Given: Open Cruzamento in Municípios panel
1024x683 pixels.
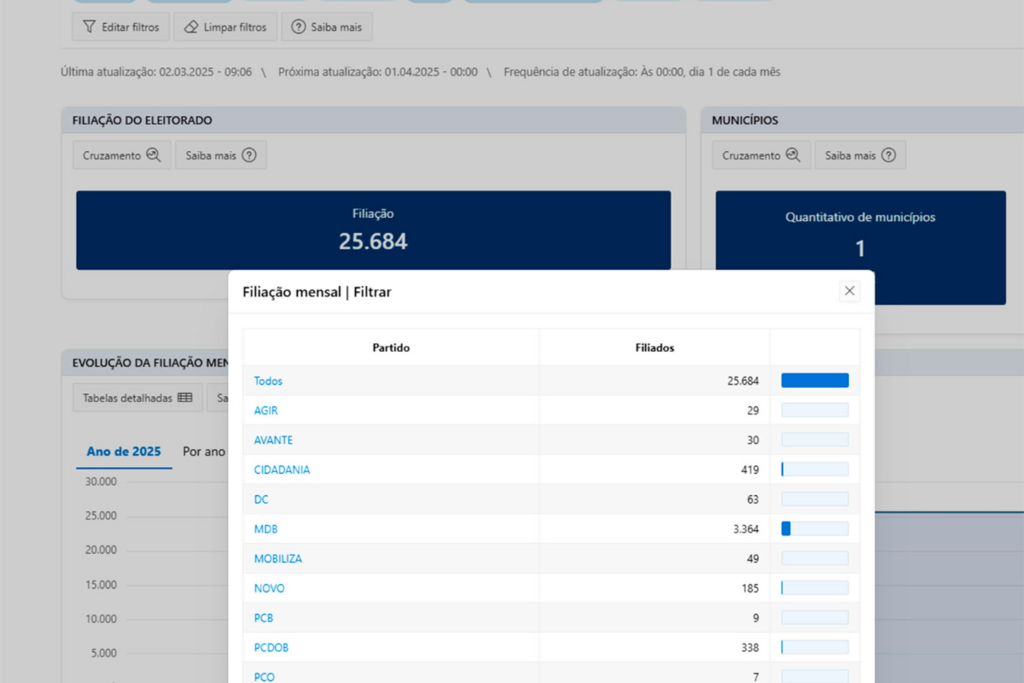Looking at the screenshot, I should (x=761, y=155).
